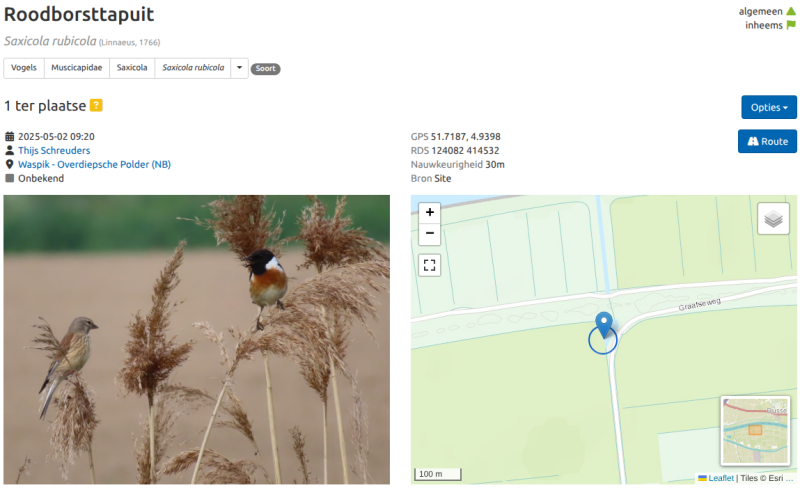
Task: Select Muscicapidae in the breadcrumb
Action: [x=77, y=67]
